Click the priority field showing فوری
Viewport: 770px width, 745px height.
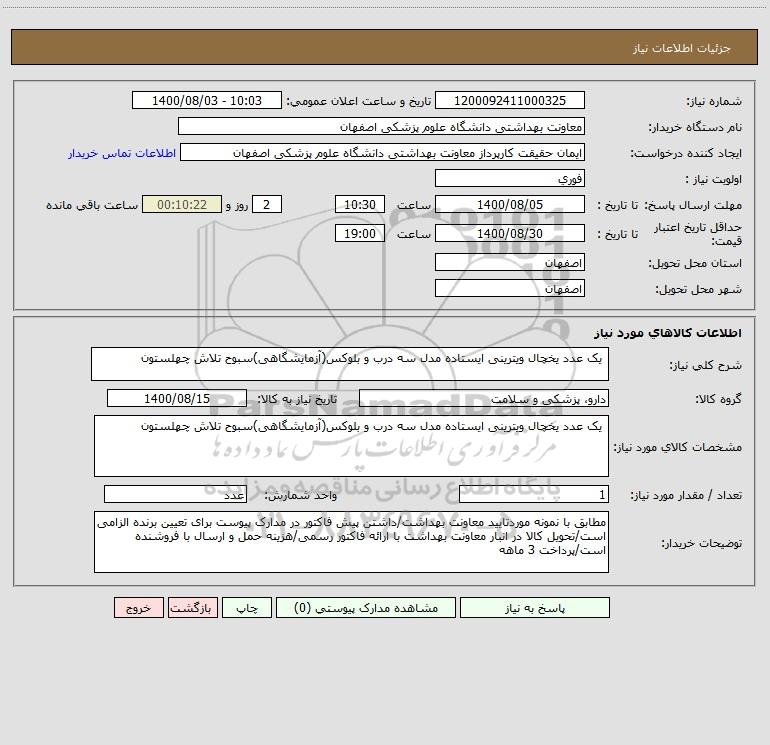tap(510, 178)
